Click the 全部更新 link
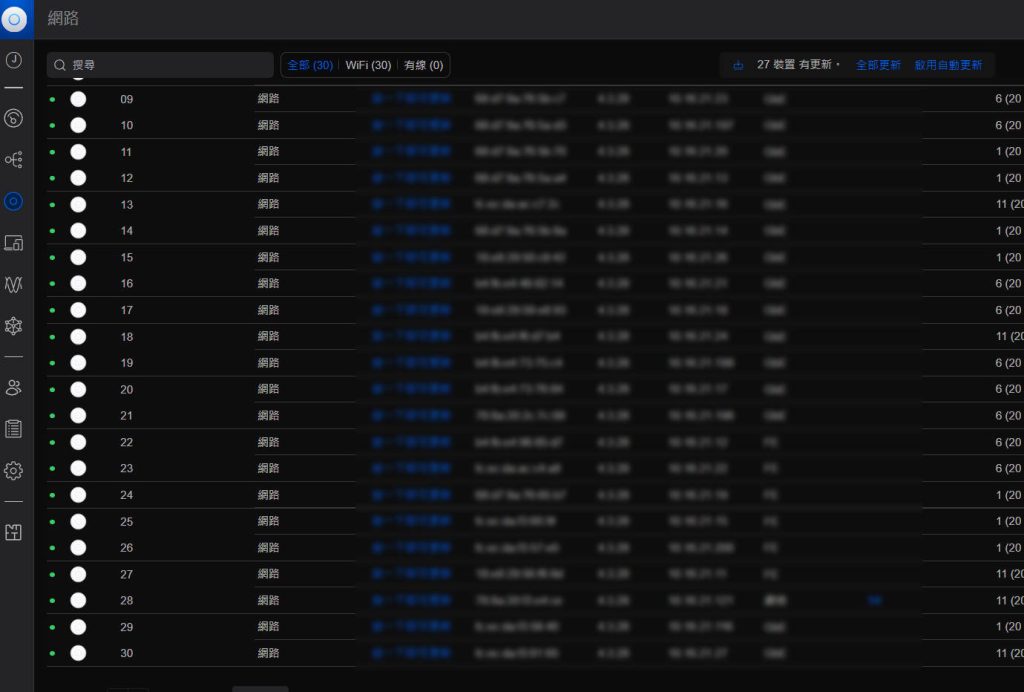Screen dimensions: 1024x692 click(878, 65)
